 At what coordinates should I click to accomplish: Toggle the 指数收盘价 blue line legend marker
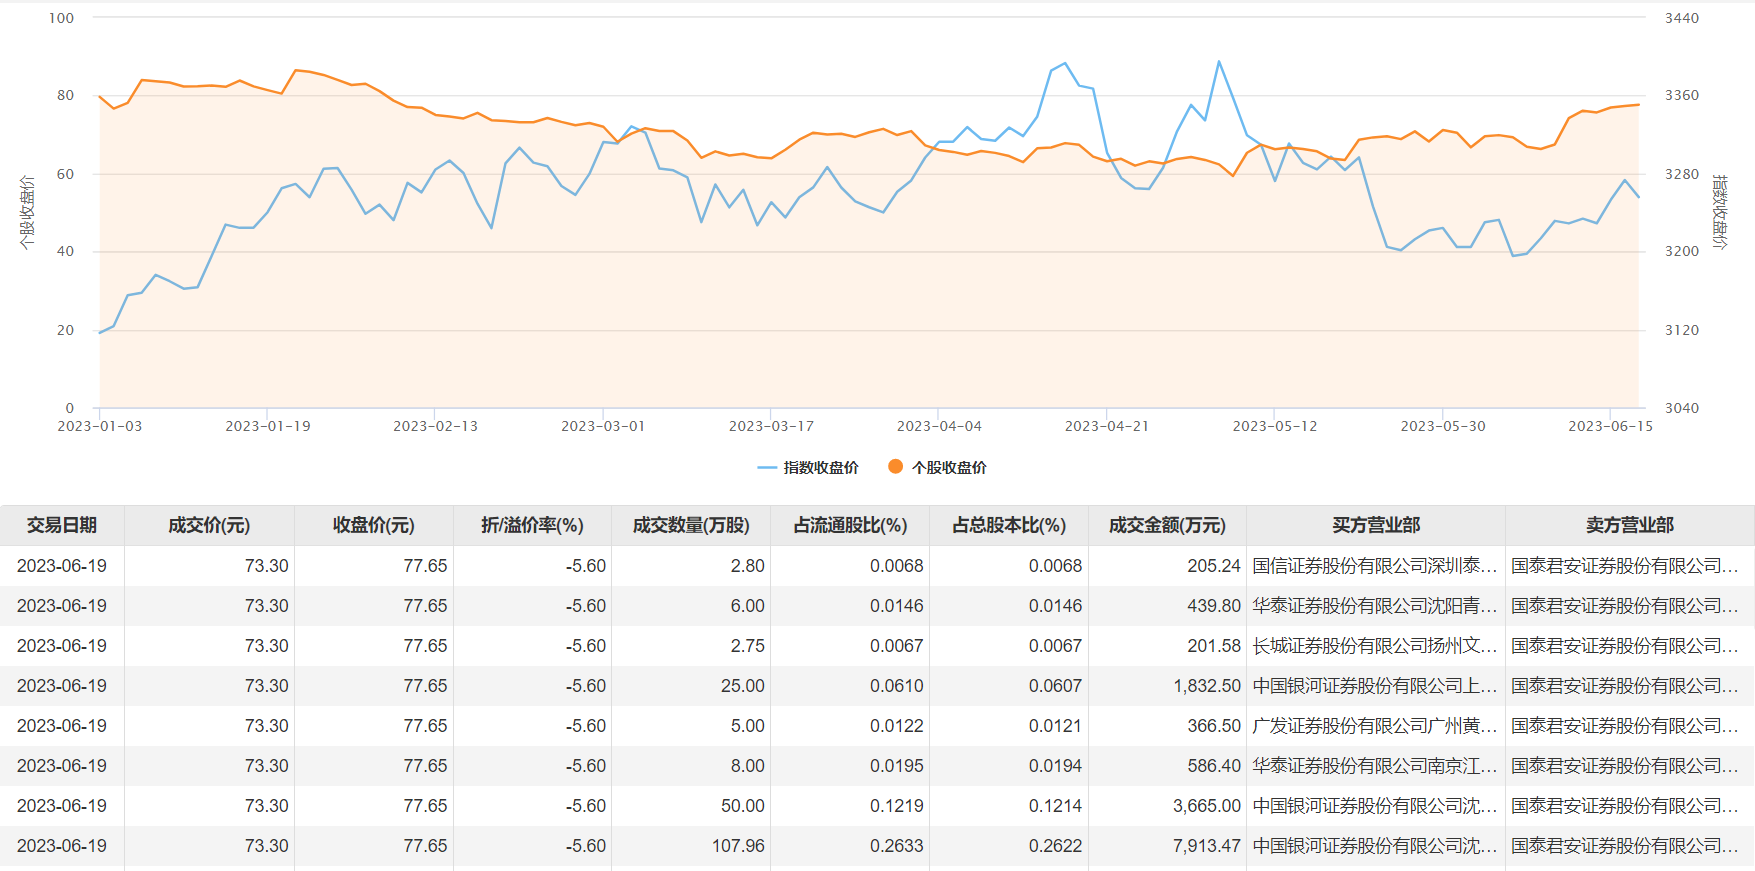[x=767, y=468]
